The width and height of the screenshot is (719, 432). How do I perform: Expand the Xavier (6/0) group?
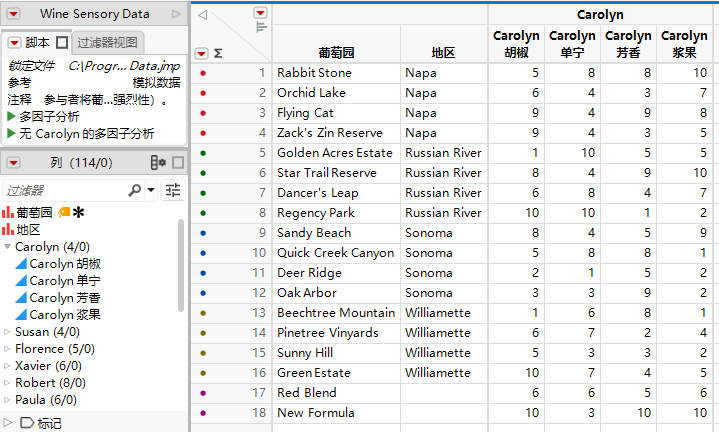[x=7, y=366]
